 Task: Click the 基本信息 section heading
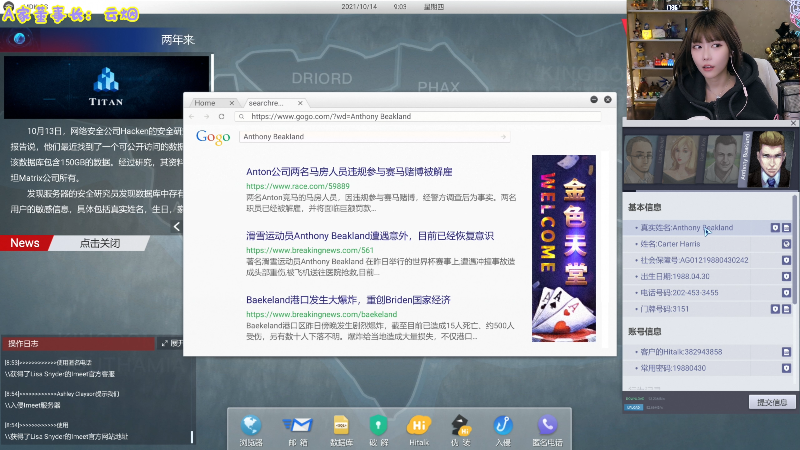[x=644, y=207]
